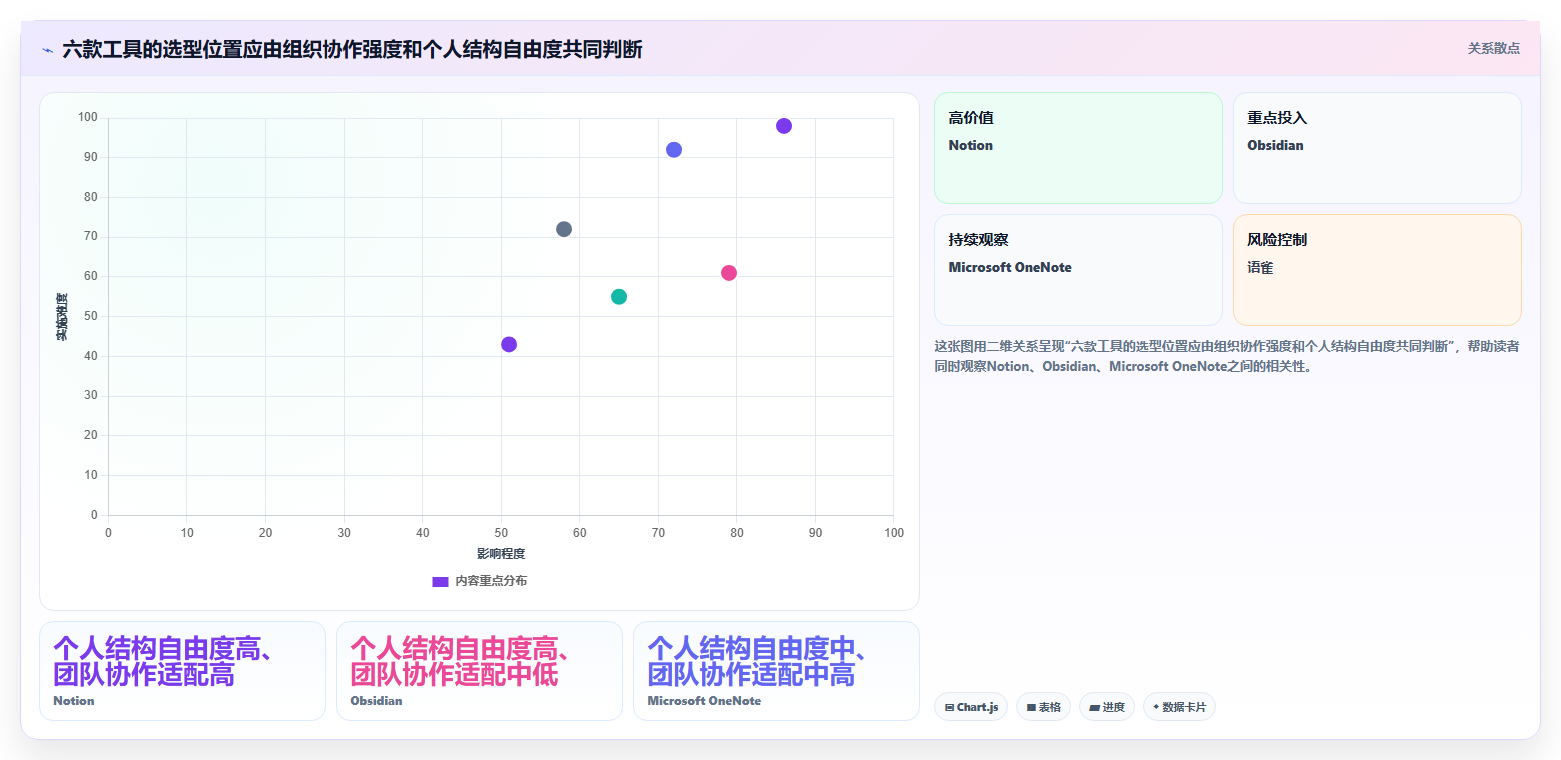Click the 影响程度 x-axis title
The width and height of the screenshot is (1561, 760).
click(501, 554)
